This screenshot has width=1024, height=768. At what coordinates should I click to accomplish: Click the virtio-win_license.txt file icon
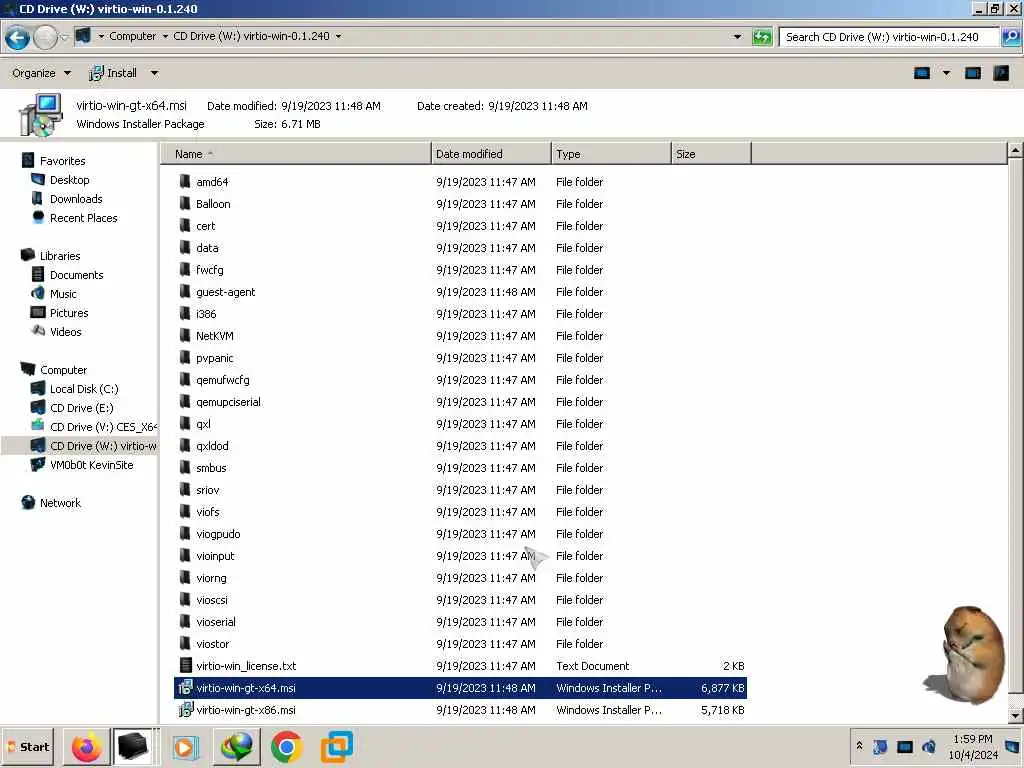[185, 665]
